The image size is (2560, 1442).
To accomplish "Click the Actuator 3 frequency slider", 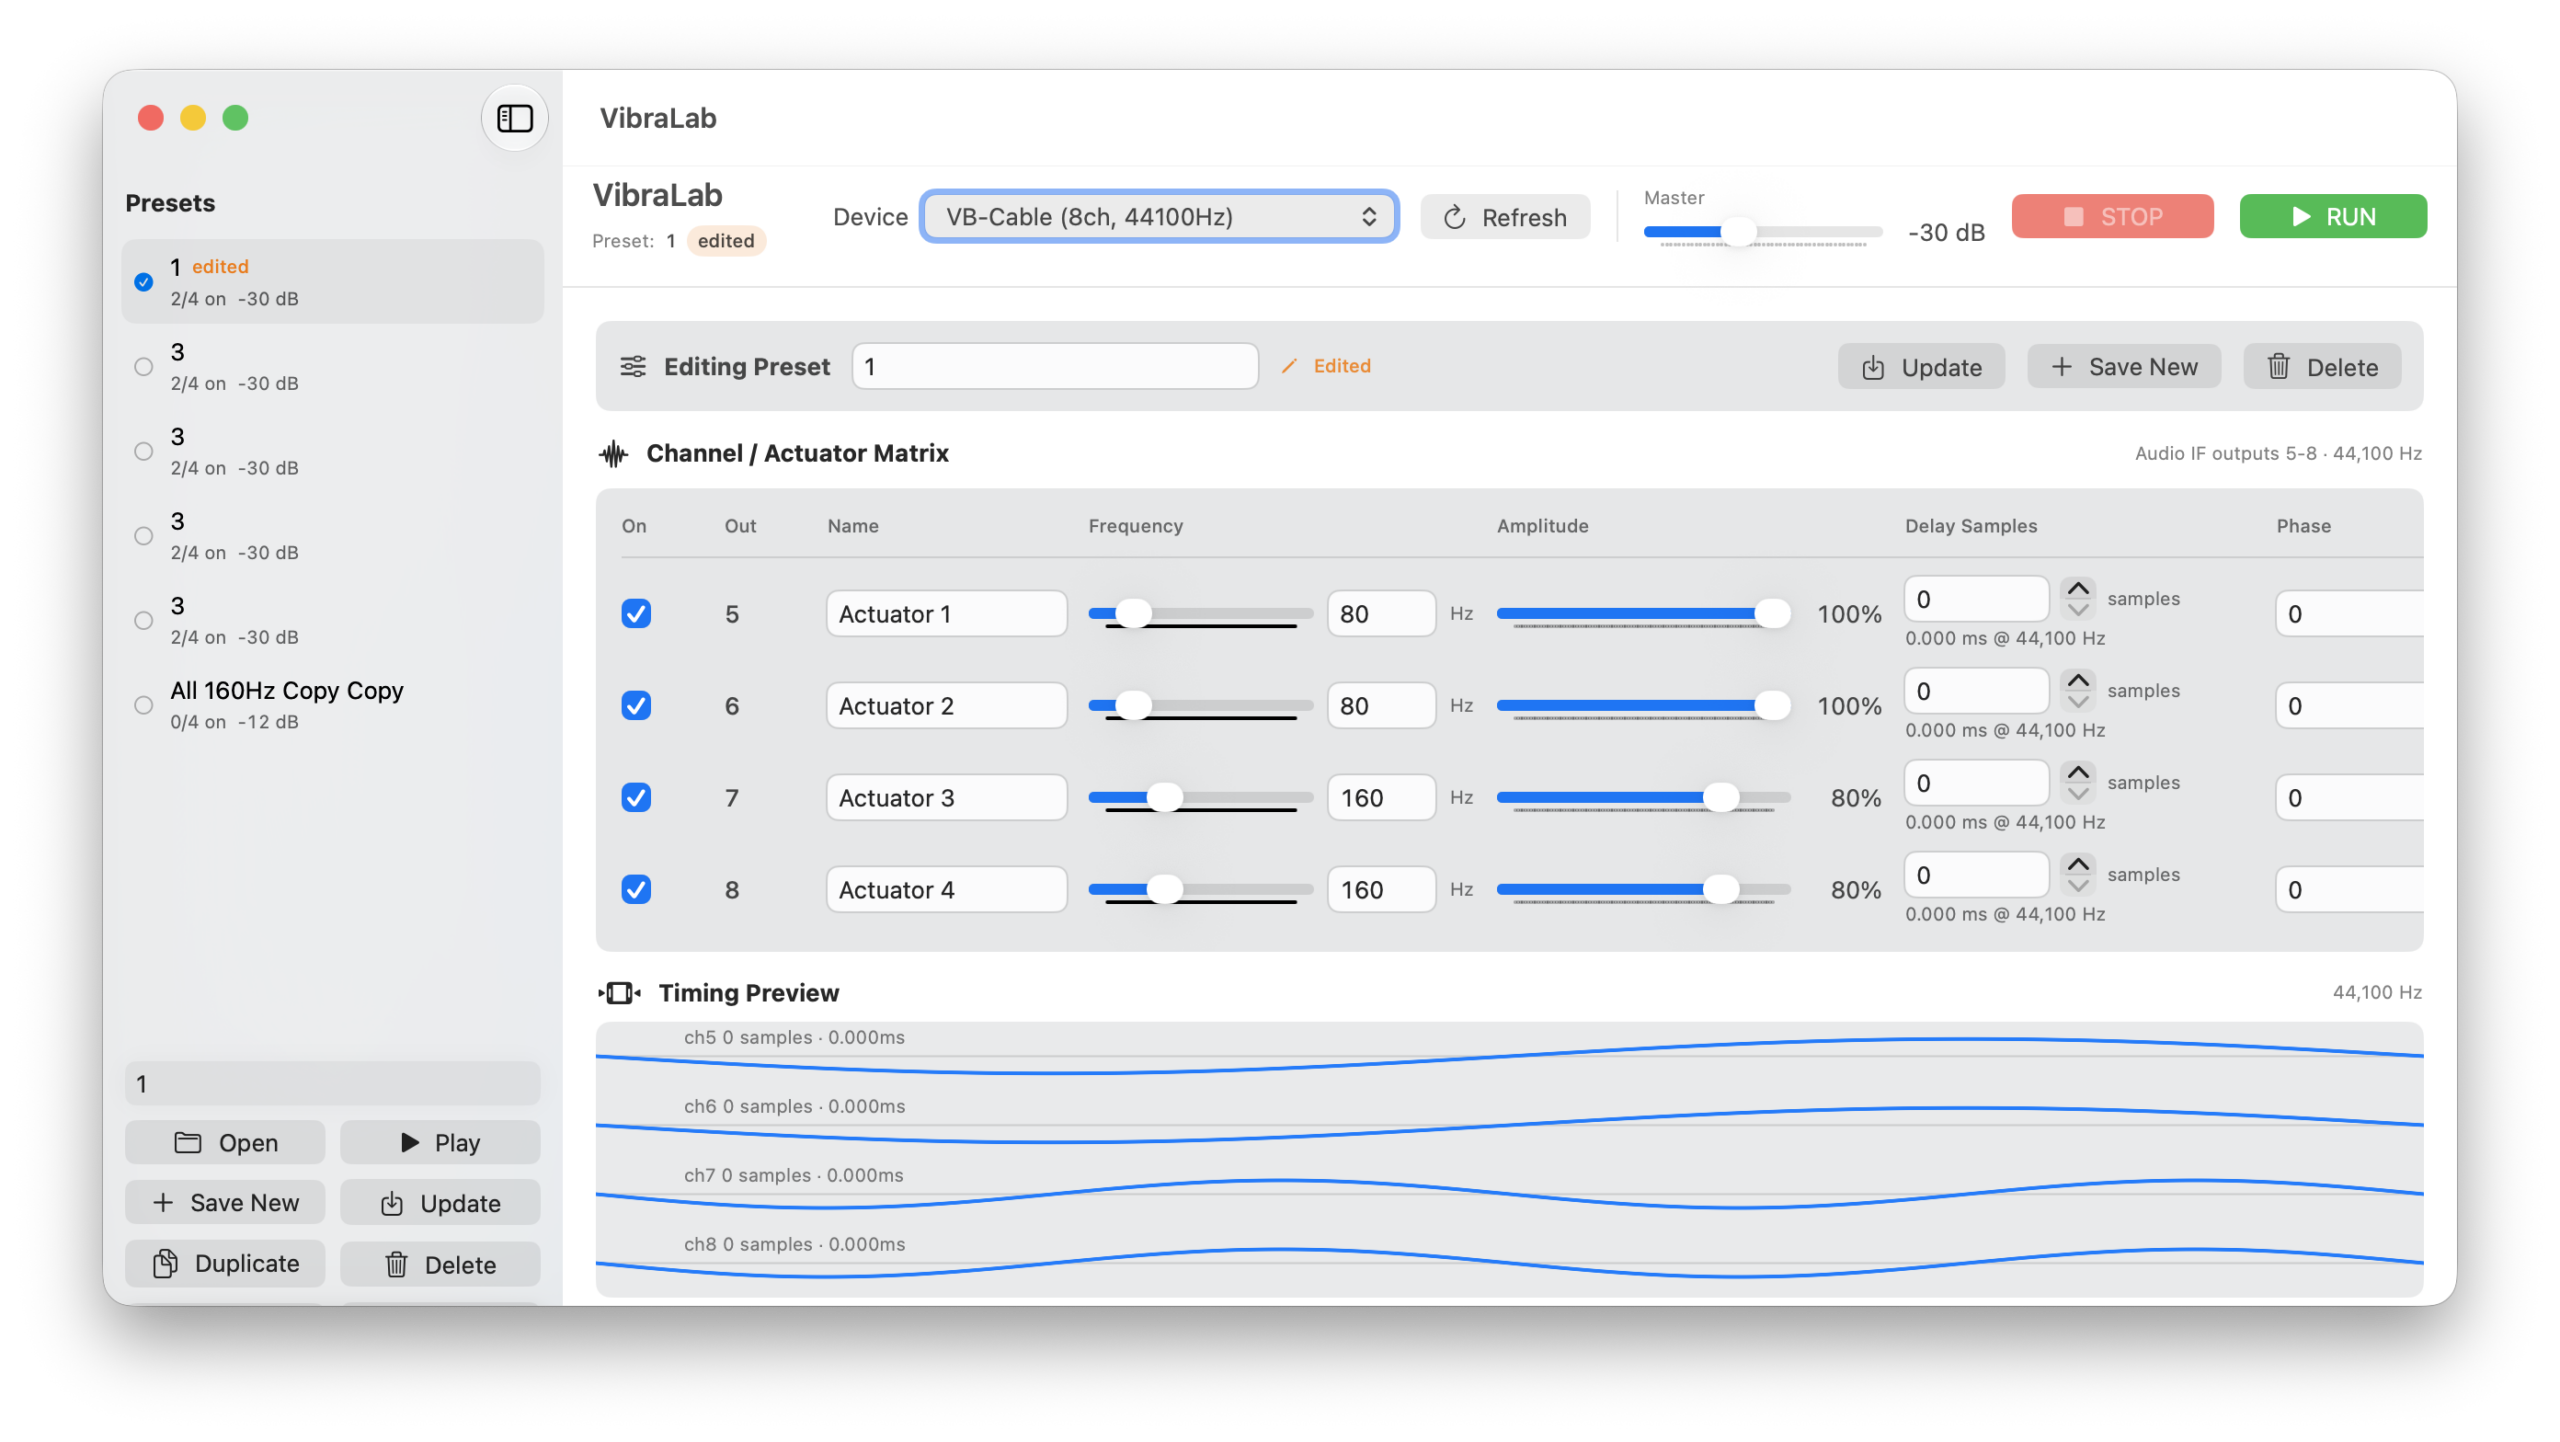I will pyautogui.click(x=1199, y=797).
